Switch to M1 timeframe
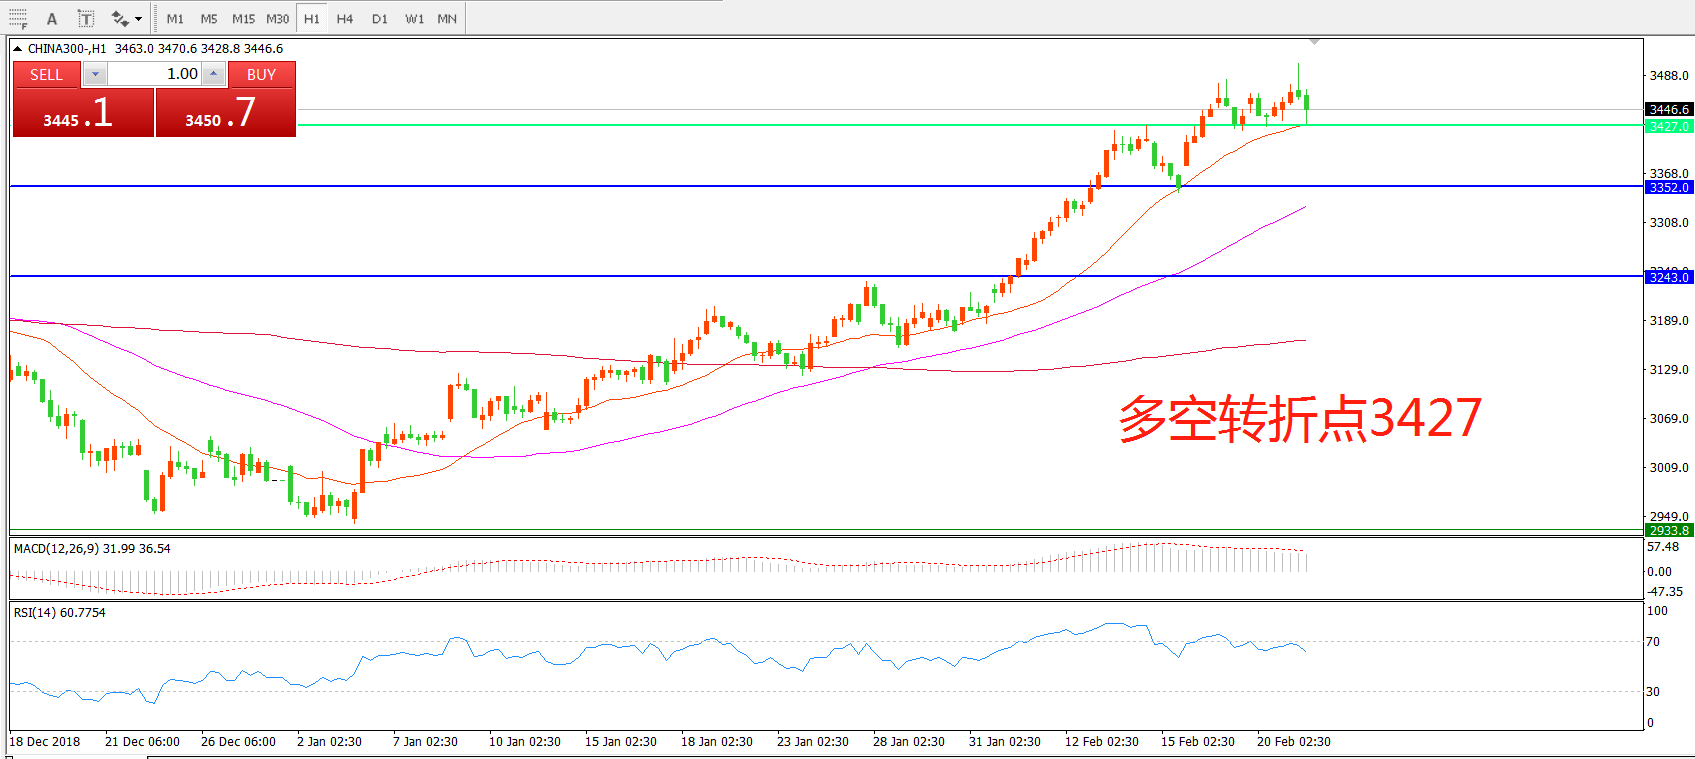Viewport: 1695px width, 759px height. point(175,18)
